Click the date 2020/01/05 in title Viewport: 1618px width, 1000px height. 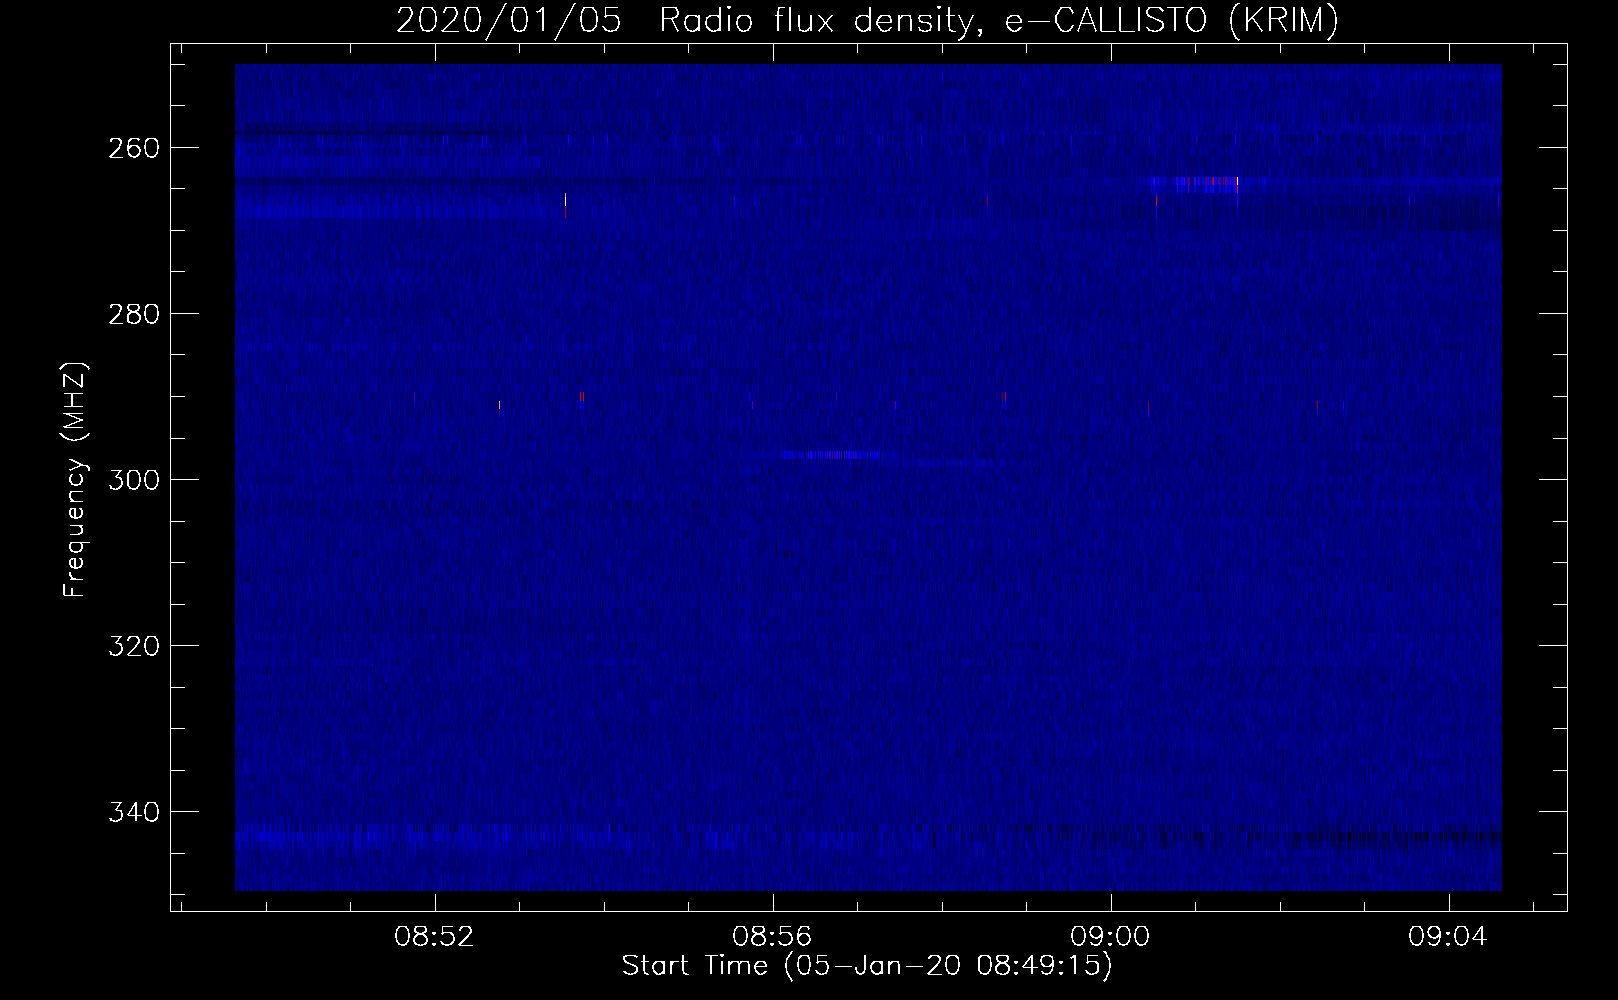point(508,20)
